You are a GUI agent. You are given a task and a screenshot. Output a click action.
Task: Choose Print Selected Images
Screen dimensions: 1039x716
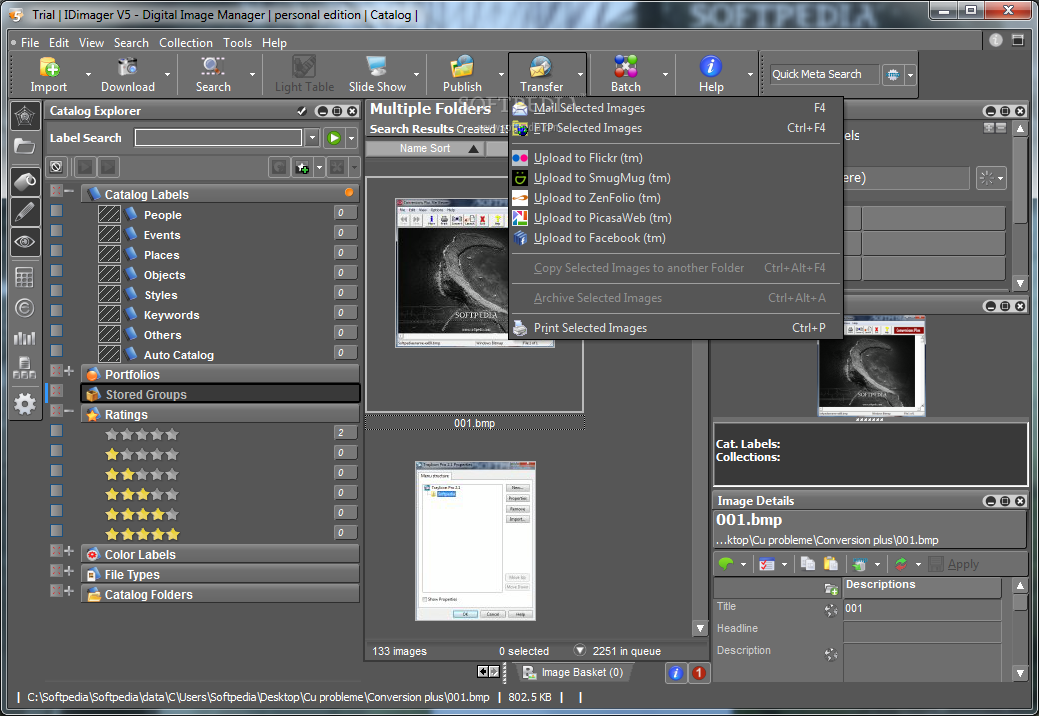pos(675,328)
